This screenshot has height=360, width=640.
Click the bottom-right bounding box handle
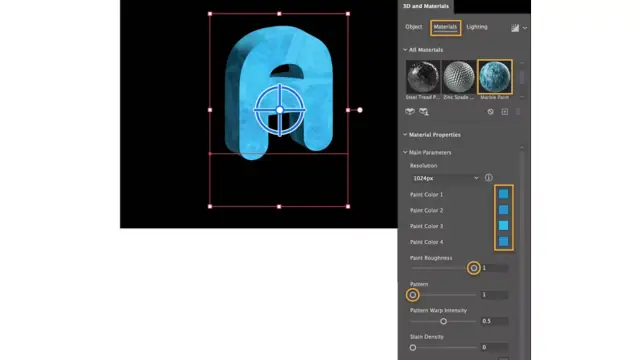(348, 207)
